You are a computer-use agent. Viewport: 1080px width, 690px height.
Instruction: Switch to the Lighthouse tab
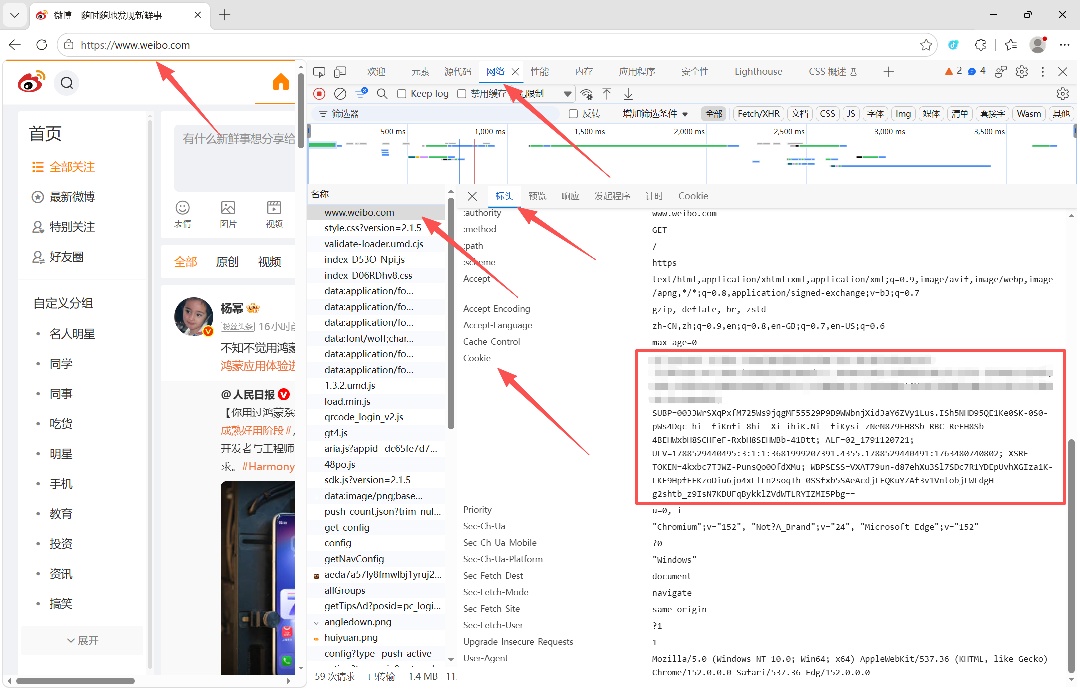(x=758, y=72)
